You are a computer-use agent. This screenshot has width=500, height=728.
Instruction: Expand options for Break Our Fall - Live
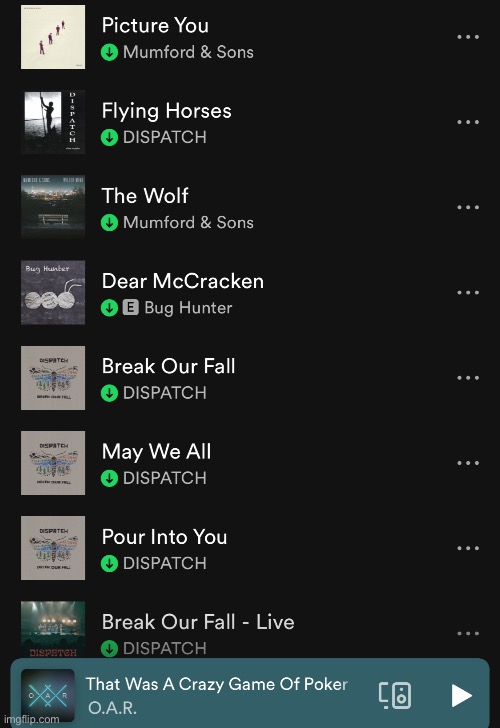coord(468,633)
